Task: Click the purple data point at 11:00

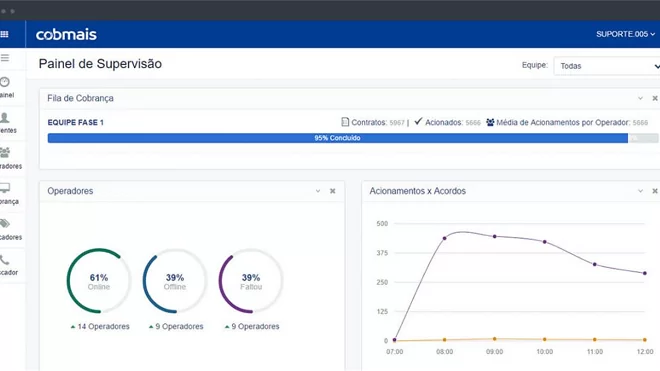Action: (595, 264)
